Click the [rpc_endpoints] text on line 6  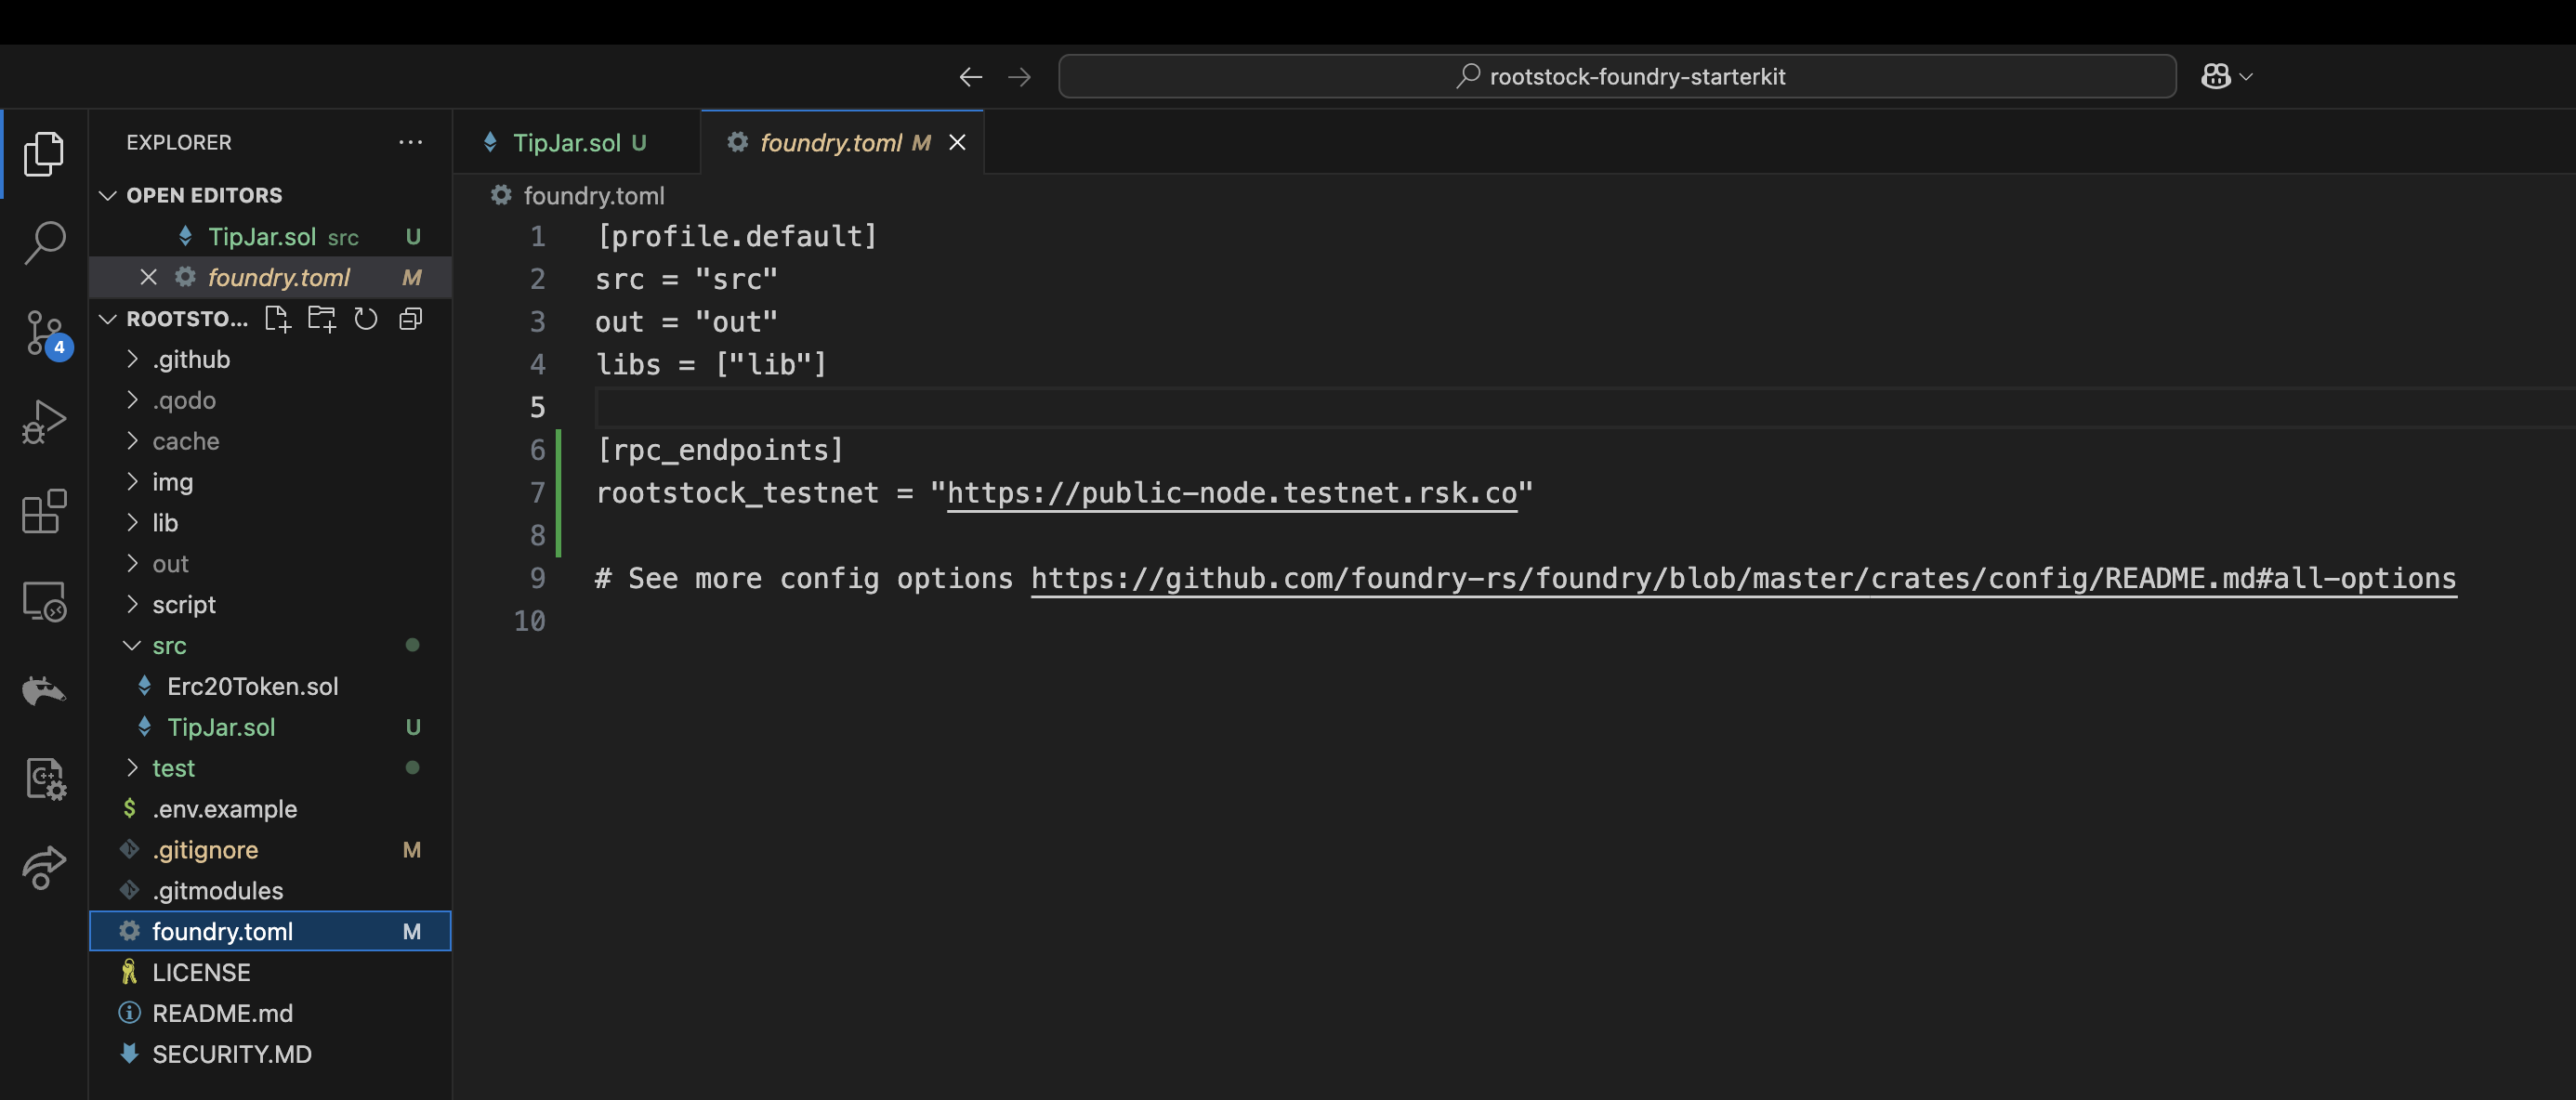720,451
